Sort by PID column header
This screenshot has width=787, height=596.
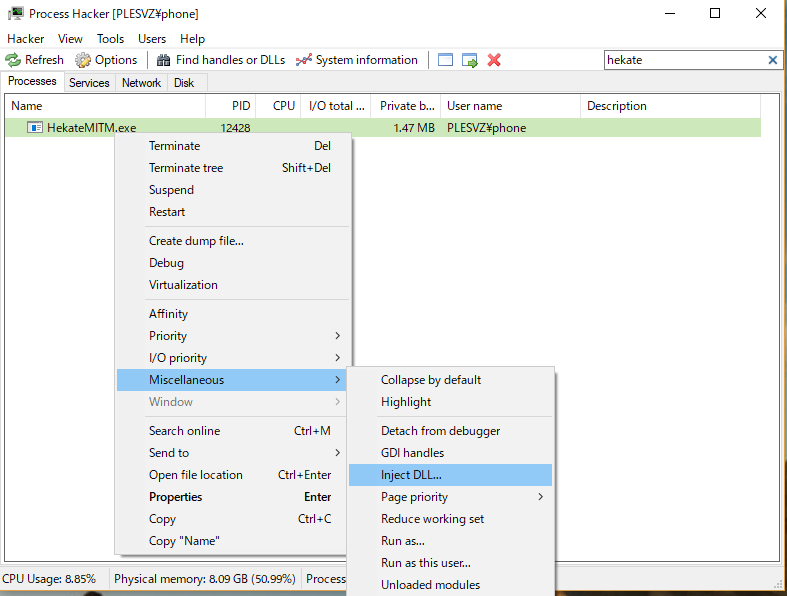point(230,106)
